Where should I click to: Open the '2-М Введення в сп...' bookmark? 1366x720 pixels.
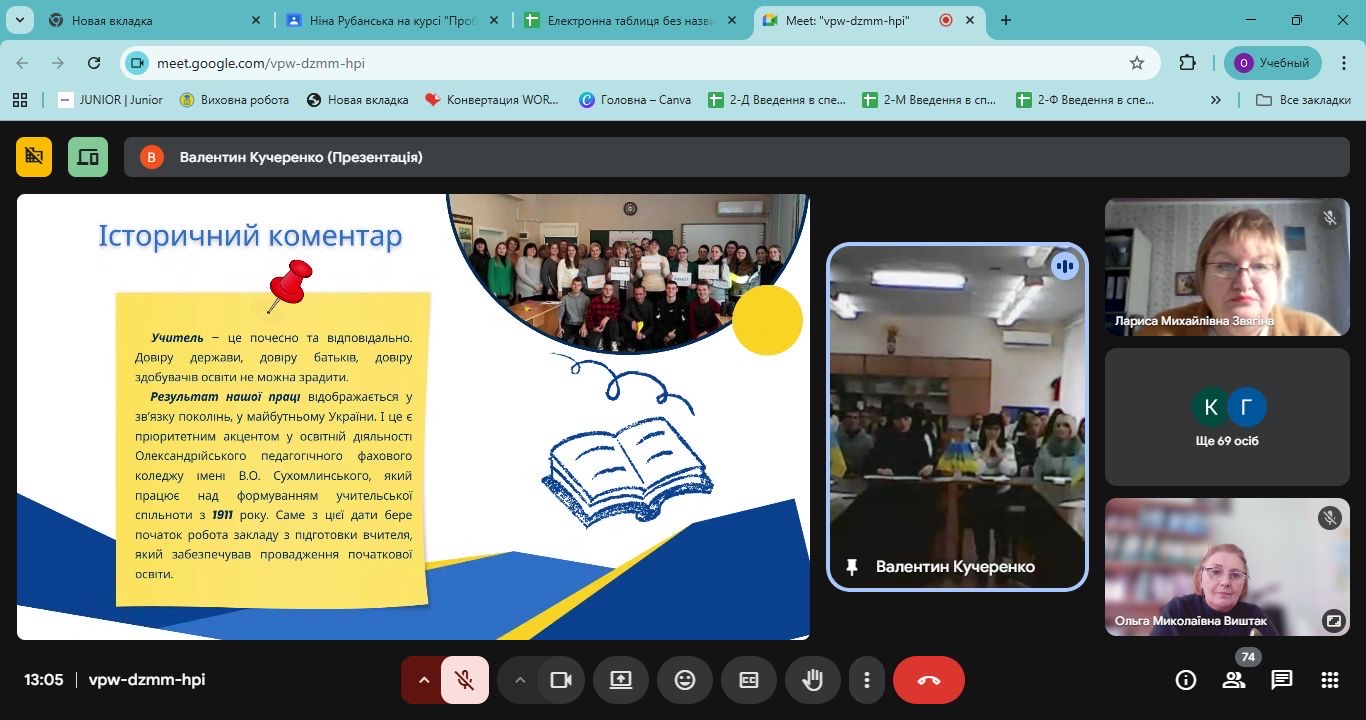click(x=930, y=100)
